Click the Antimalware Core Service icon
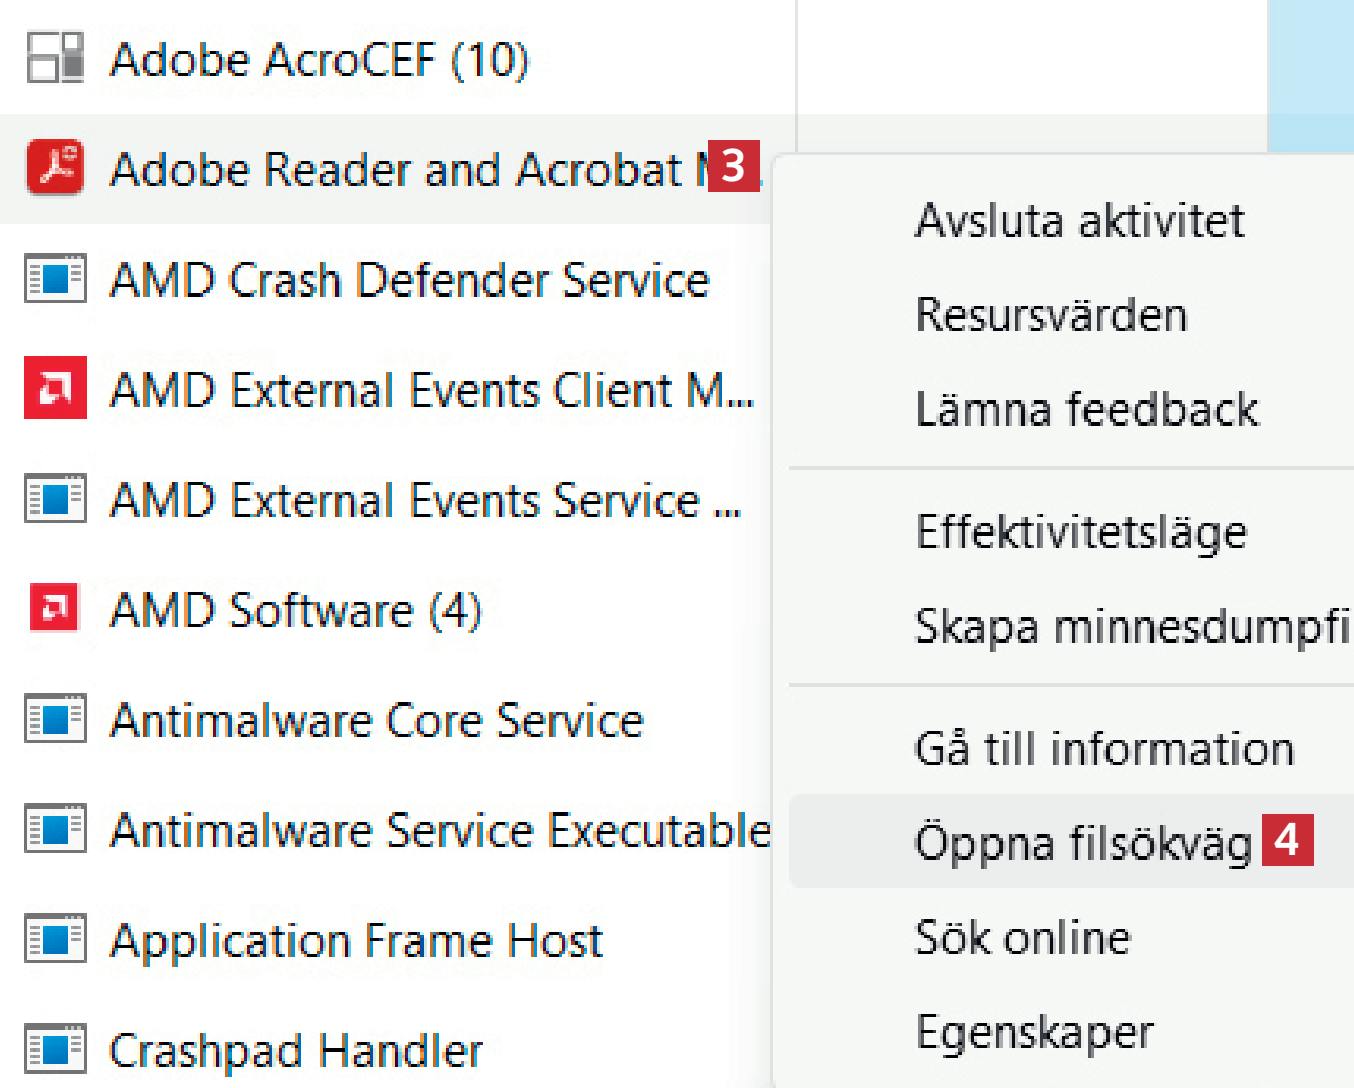1354x1088 pixels. [x=55, y=719]
